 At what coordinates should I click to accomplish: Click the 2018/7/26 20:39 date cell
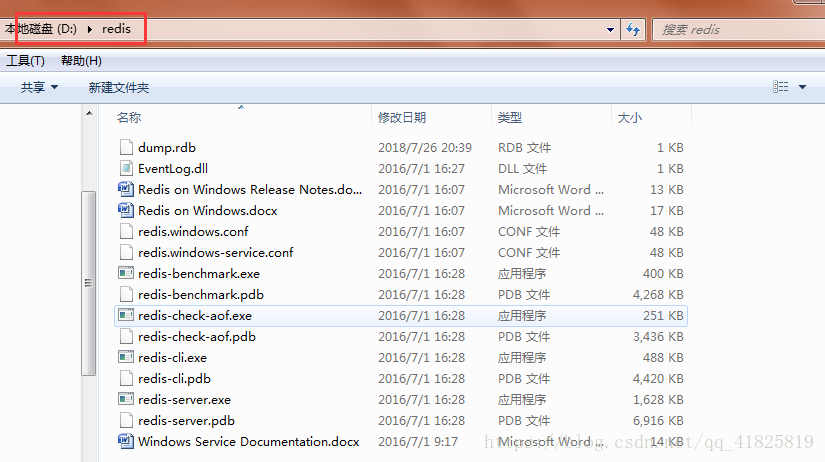pyautogui.click(x=425, y=147)
